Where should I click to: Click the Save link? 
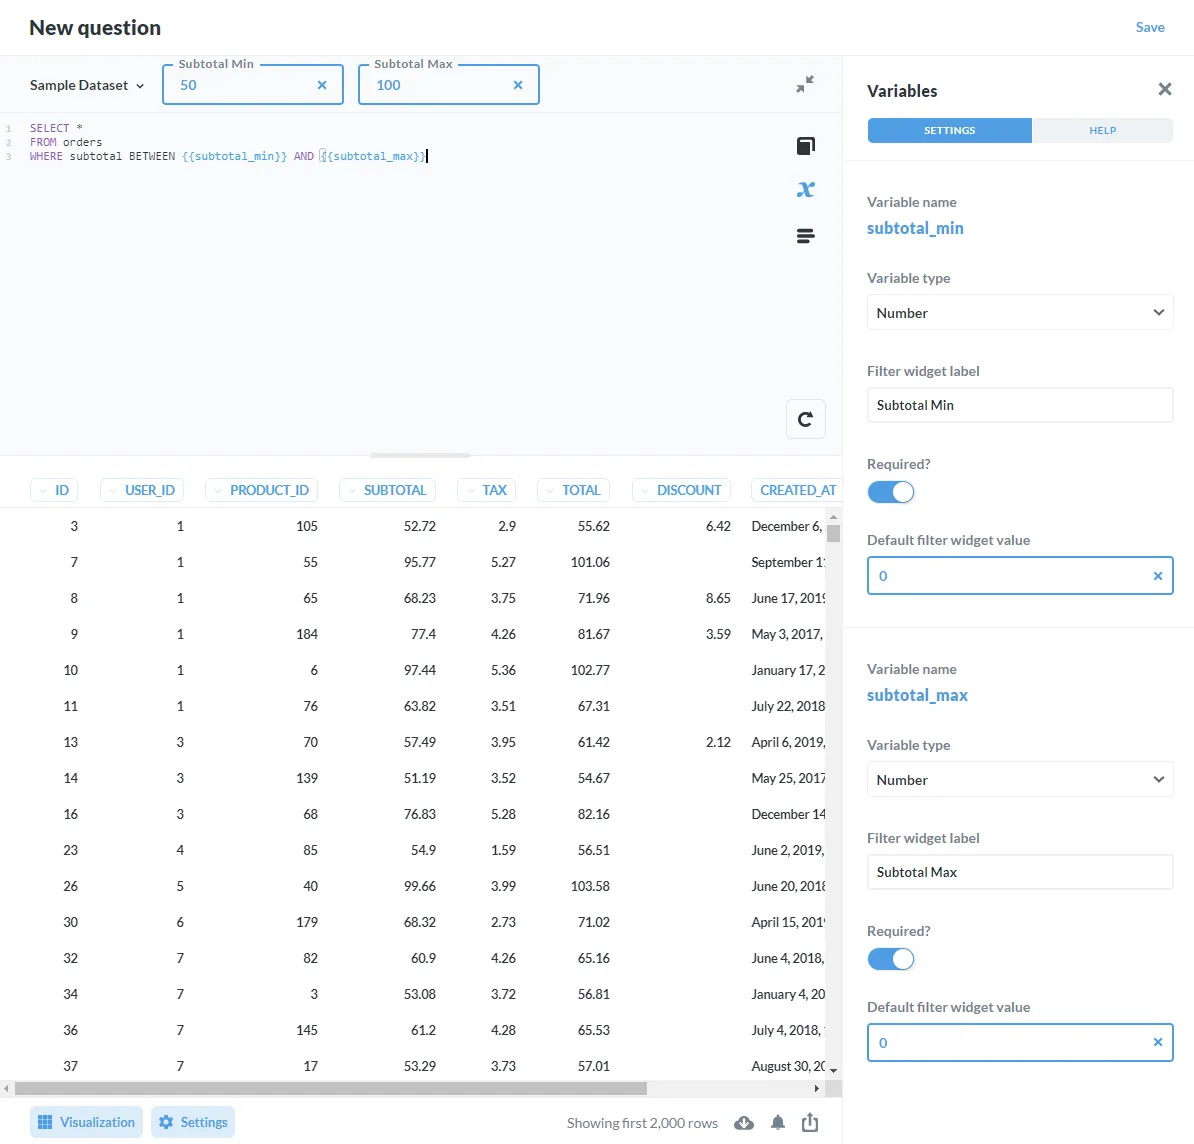(x=1149, y=27)
